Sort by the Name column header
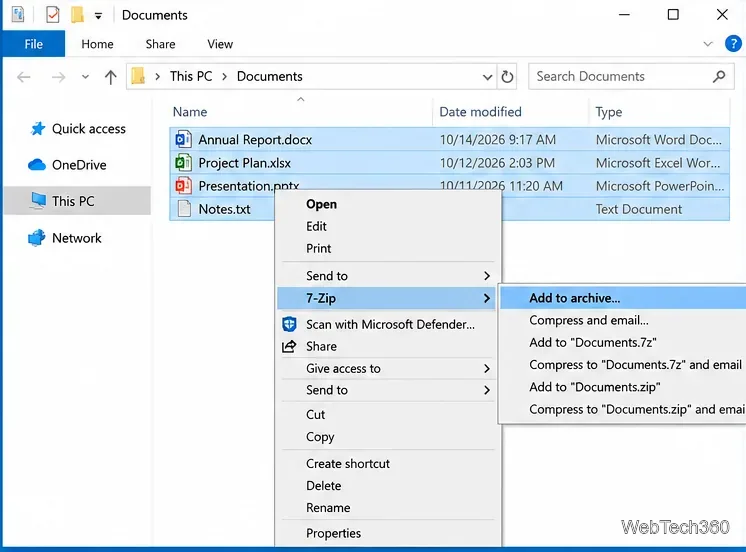This screenshot has height=552, width=746. coord(301,112)
